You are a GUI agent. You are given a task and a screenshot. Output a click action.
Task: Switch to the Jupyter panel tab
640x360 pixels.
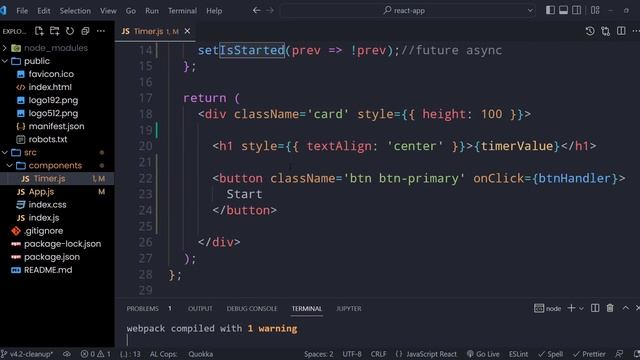pos(349,309)
